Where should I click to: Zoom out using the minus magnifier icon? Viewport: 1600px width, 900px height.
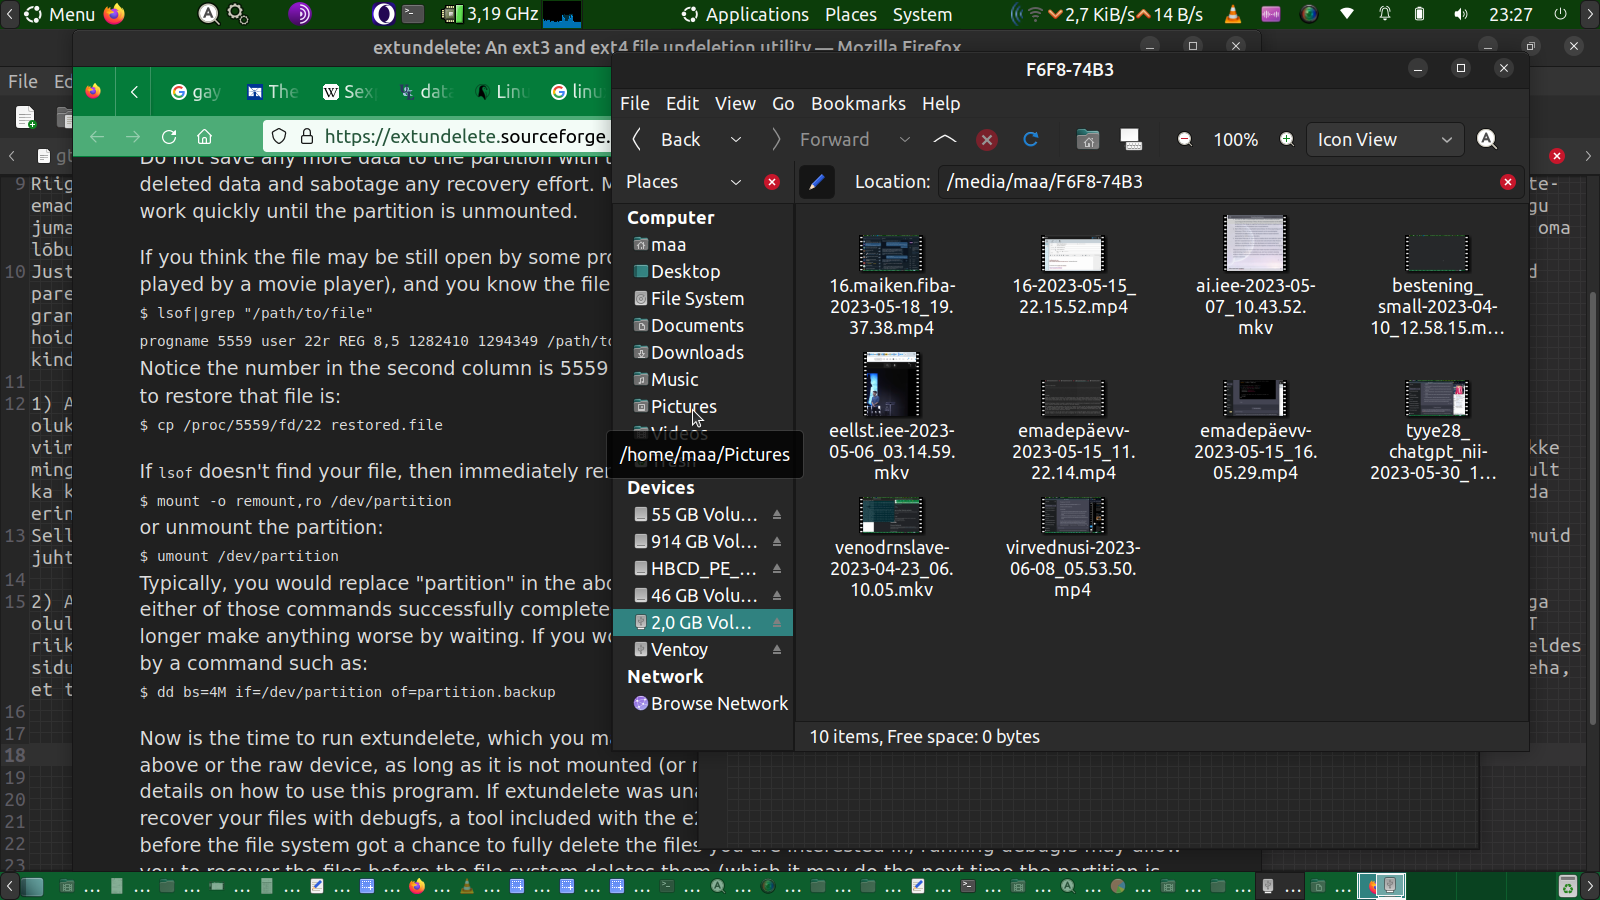[x=1185, y=140]
